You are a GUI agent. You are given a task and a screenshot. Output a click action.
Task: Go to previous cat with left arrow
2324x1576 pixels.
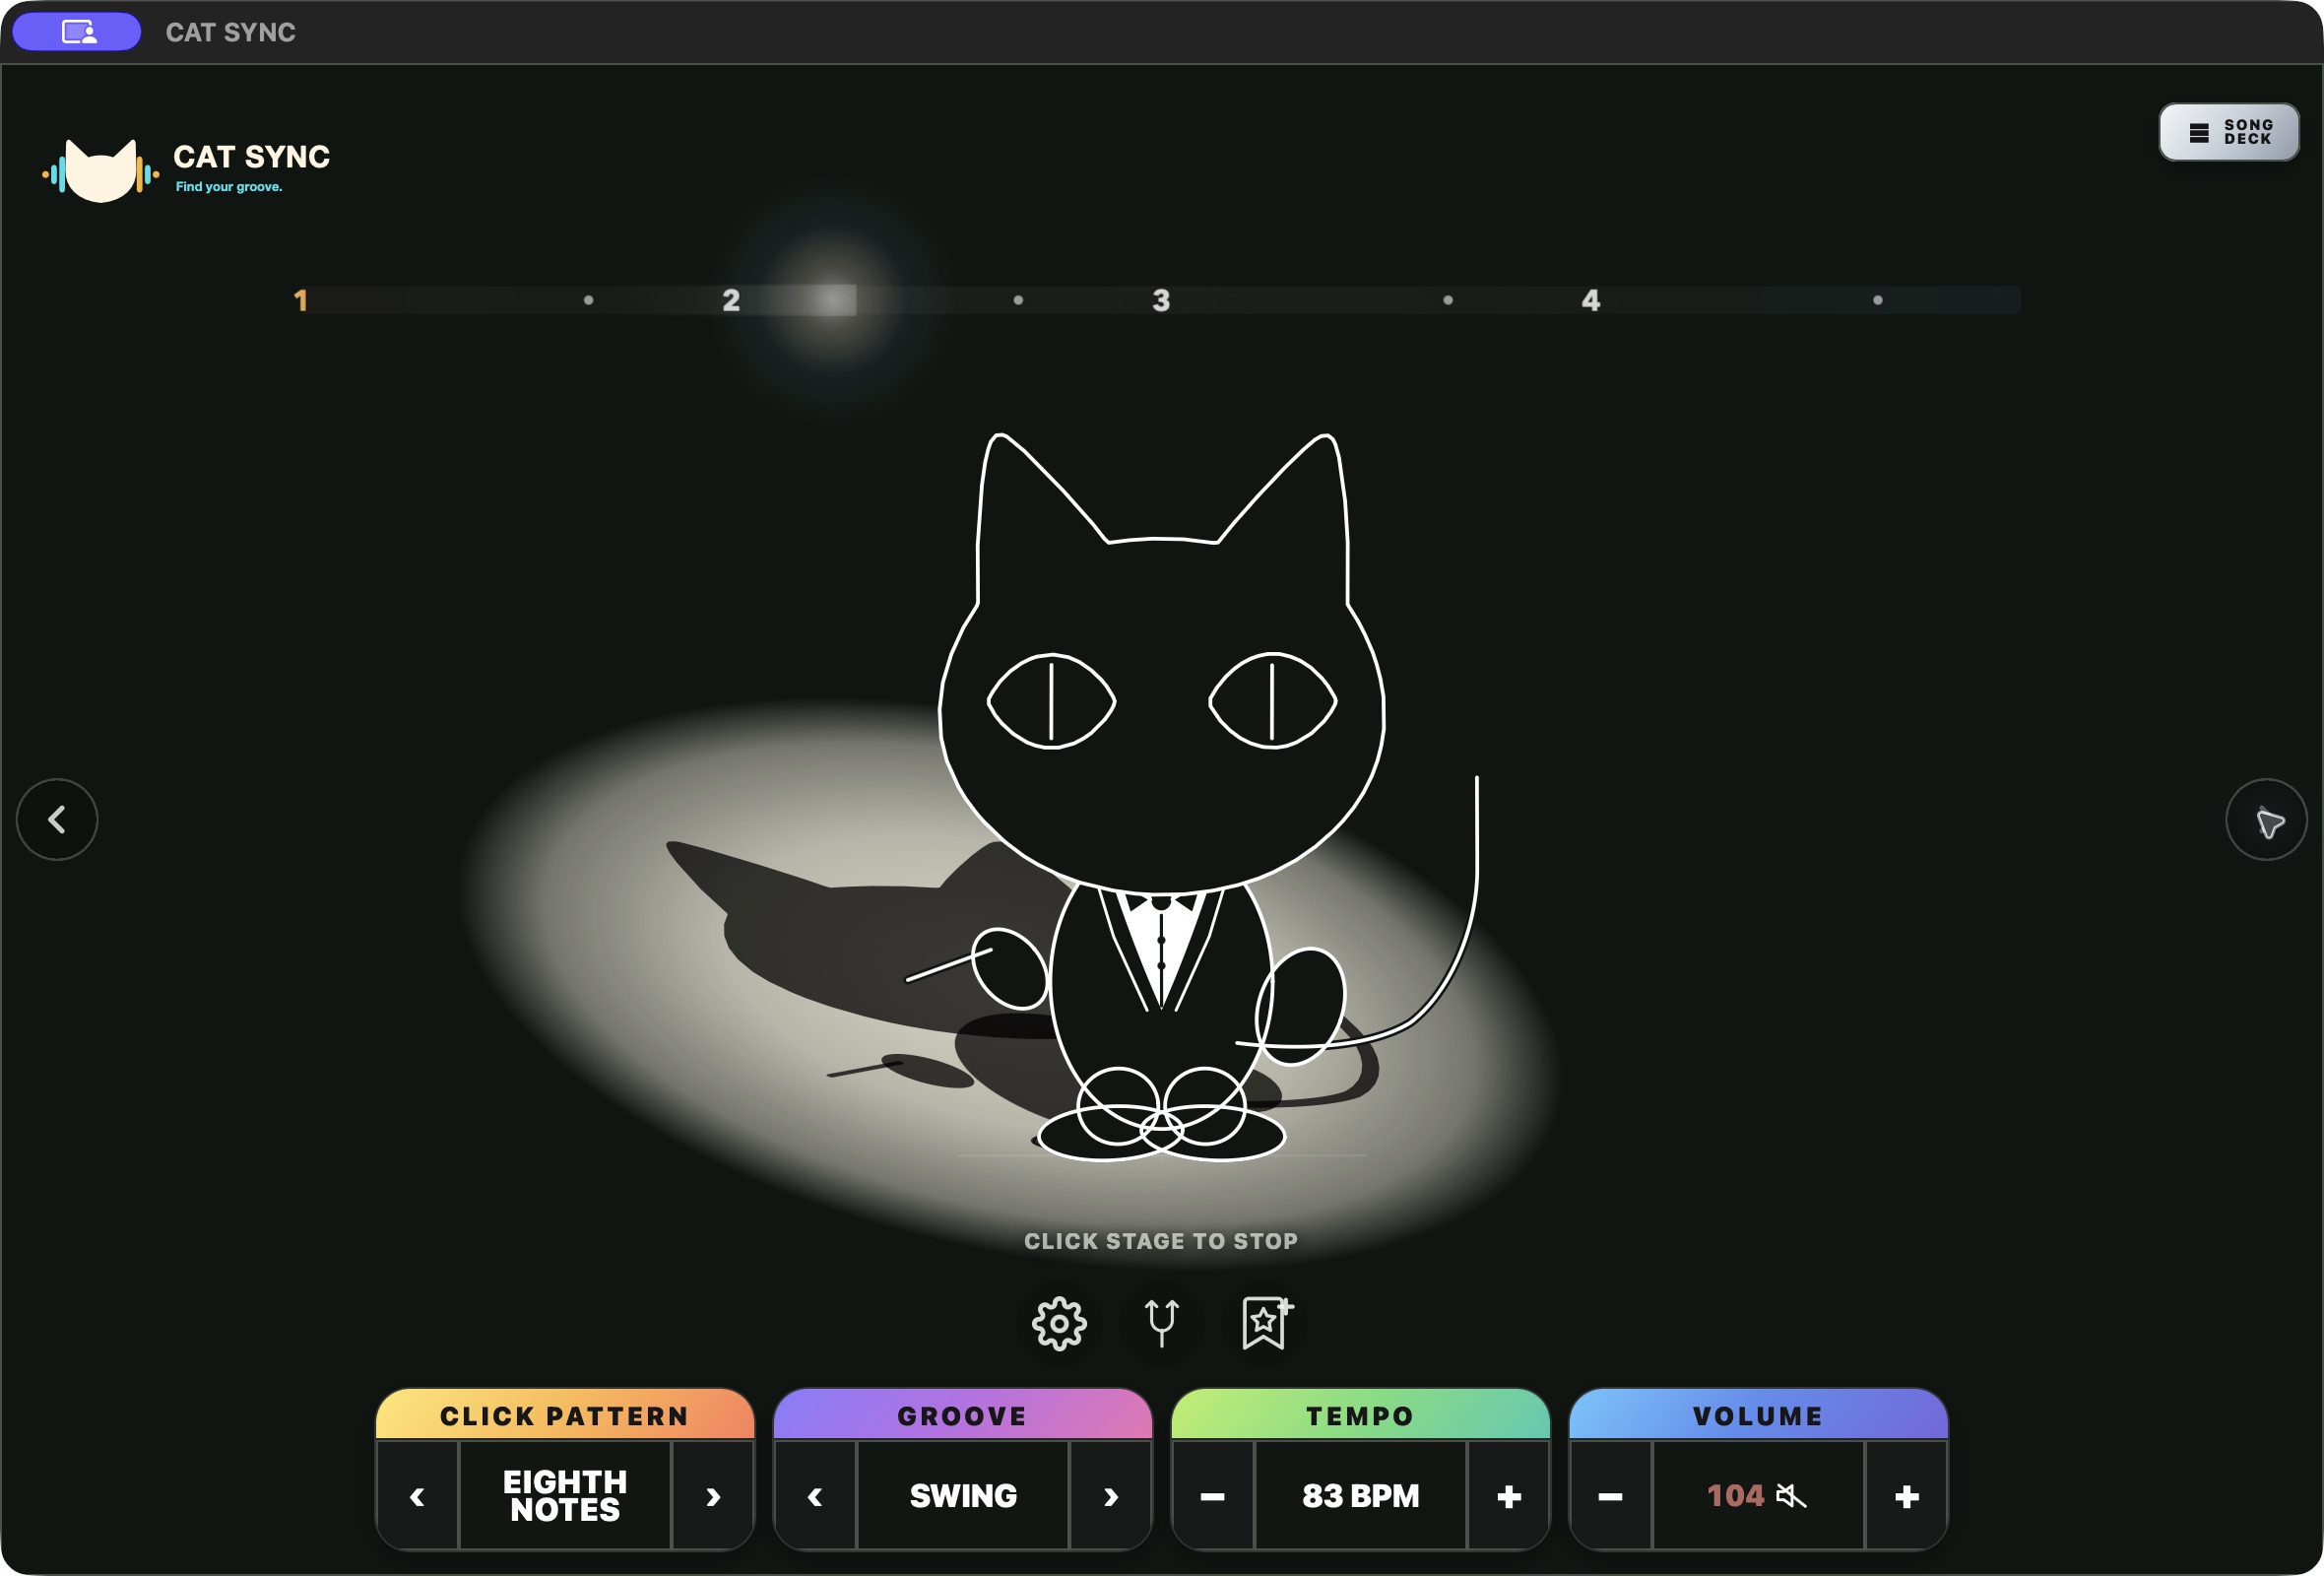[x=57, y=819]
